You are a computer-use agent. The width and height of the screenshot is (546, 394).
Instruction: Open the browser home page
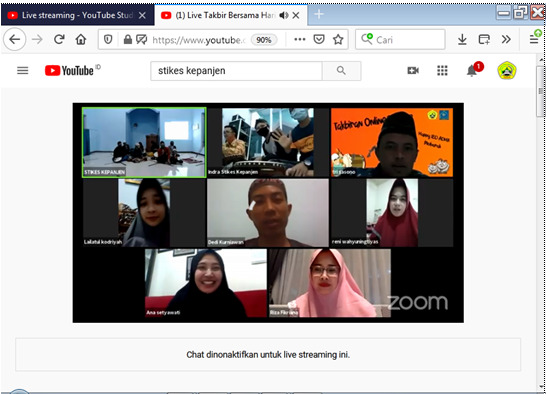(81, 39)
